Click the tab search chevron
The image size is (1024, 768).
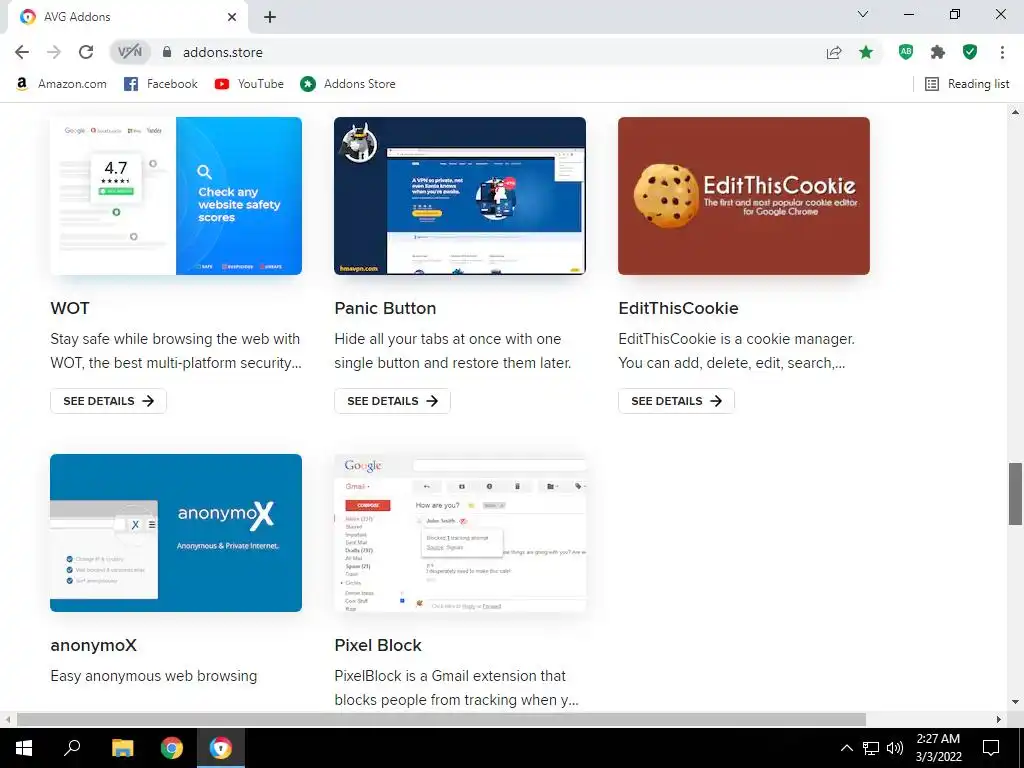click(863, 14)
